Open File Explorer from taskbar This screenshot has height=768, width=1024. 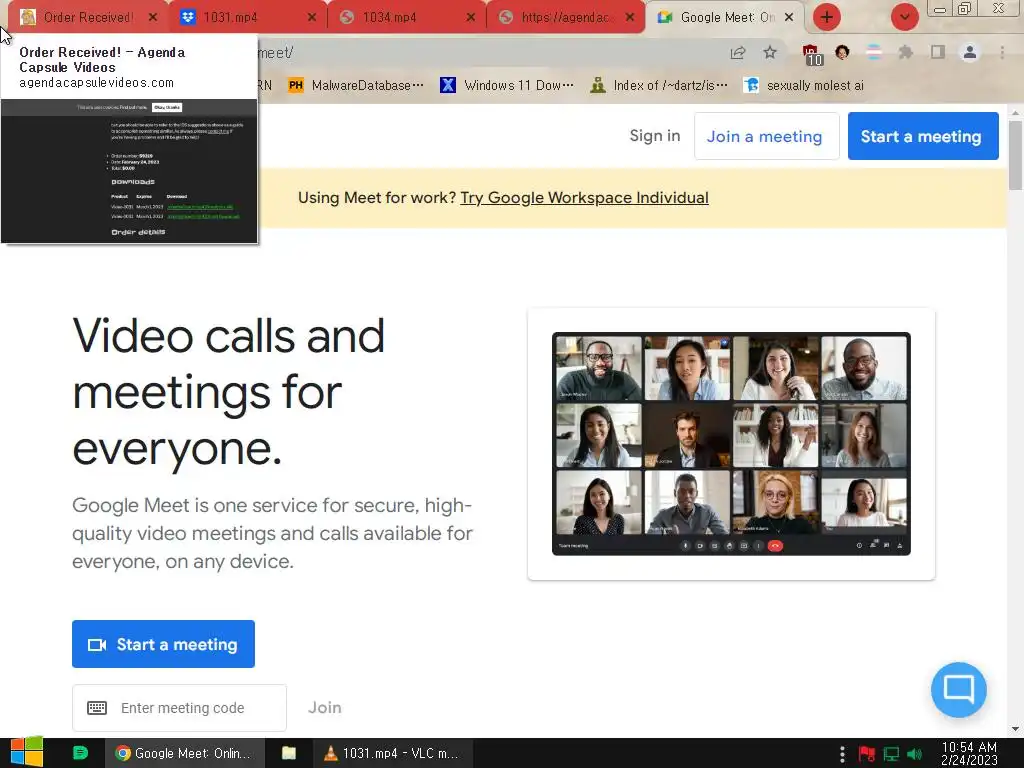[289, 753]
